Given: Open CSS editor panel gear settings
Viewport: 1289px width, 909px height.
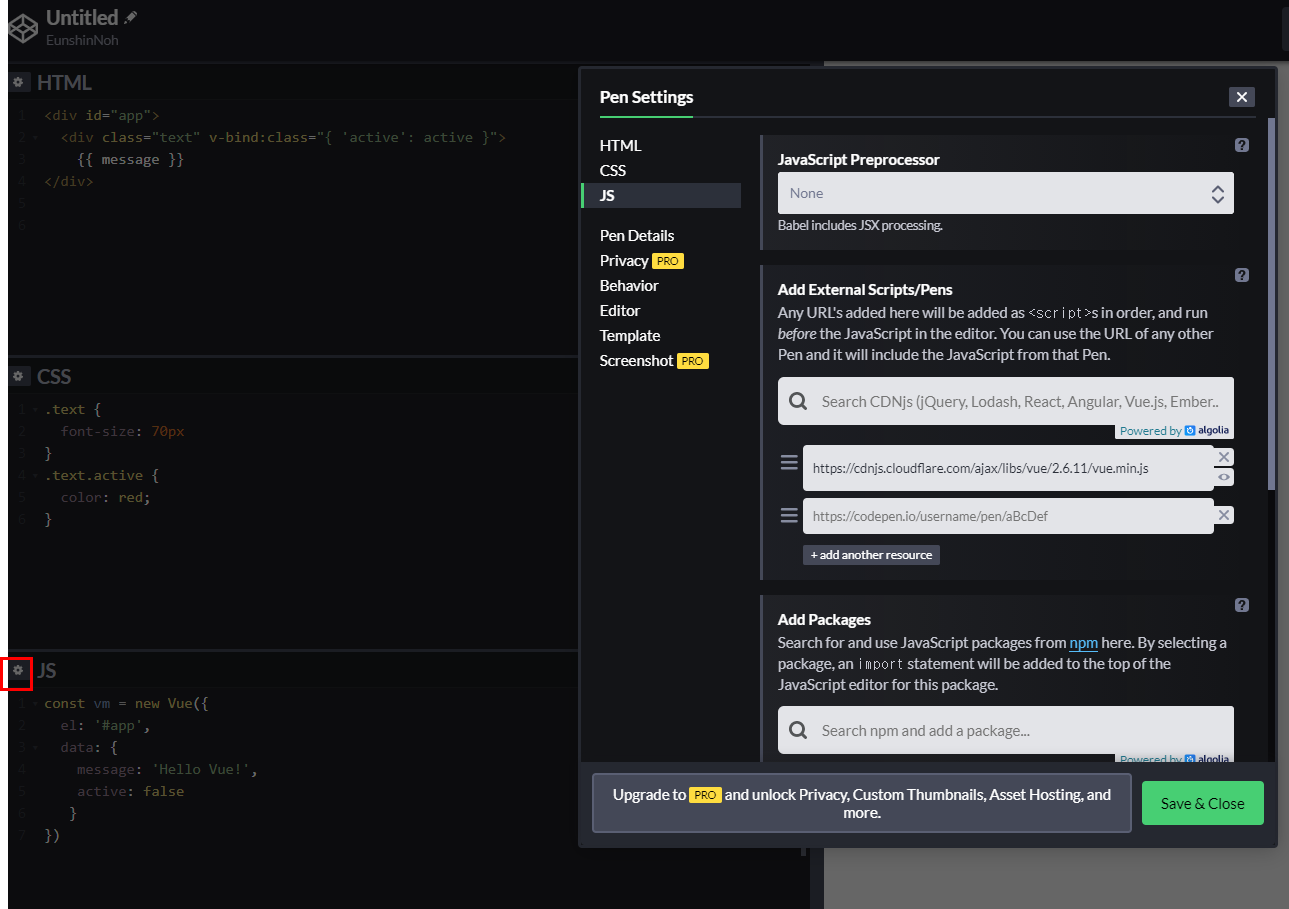Looking at the screenshot, I should pos(17,376).
